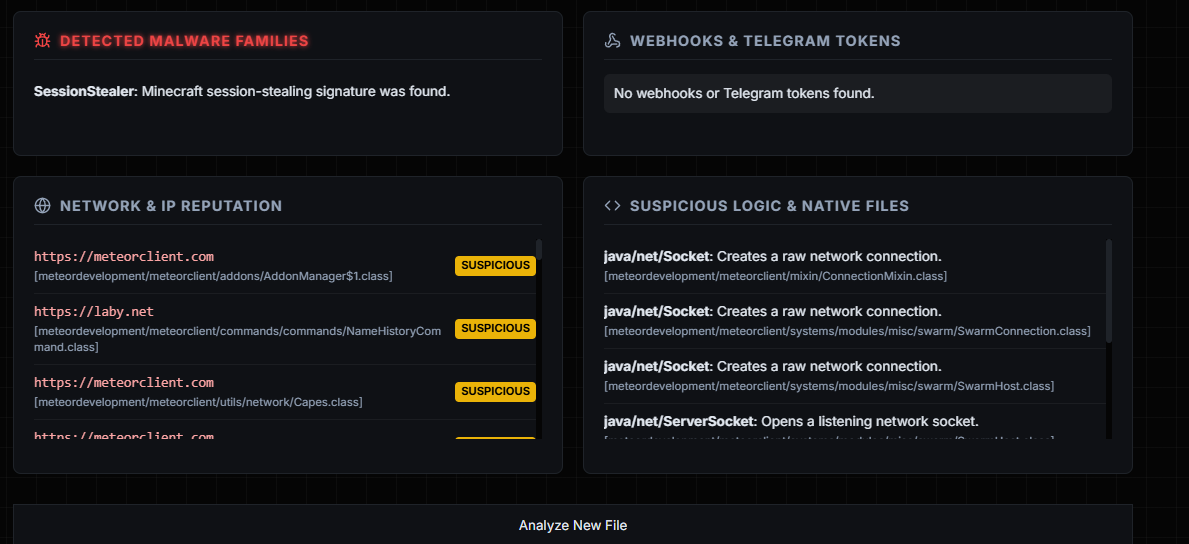This screenshot has height=544, width=1189.
Task: Click the SUSPICIOUS badge for Capes.class
Action: [x=495, y=391]
